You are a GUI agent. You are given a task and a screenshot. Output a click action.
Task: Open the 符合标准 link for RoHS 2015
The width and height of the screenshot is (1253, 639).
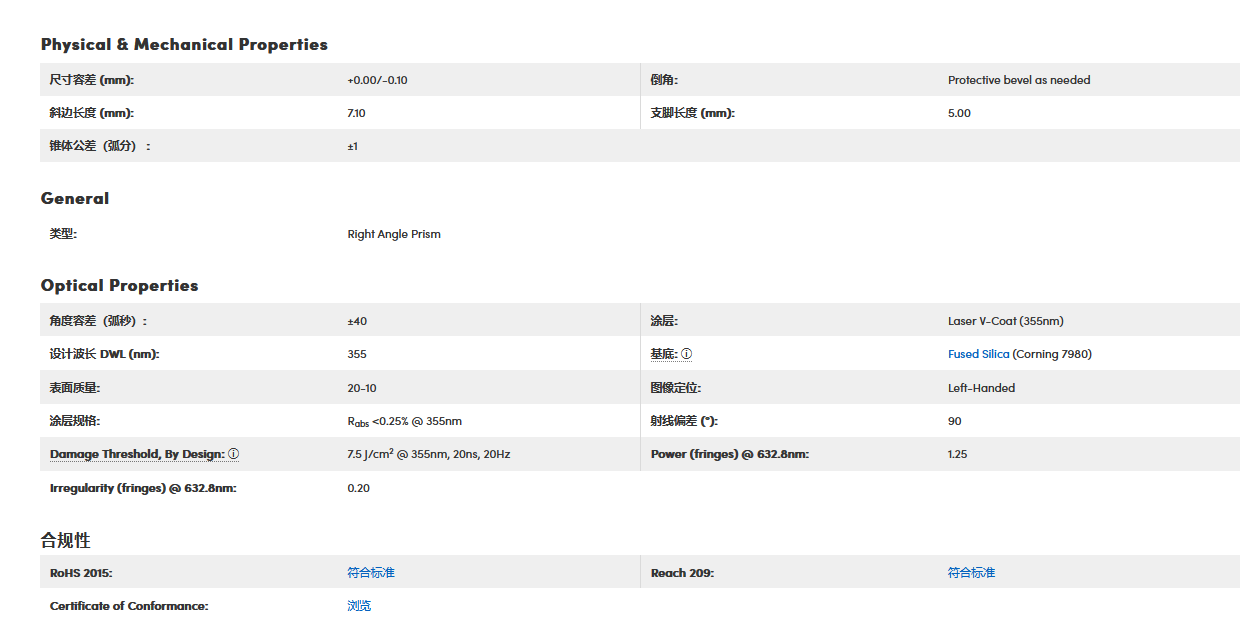coord(371,572)
